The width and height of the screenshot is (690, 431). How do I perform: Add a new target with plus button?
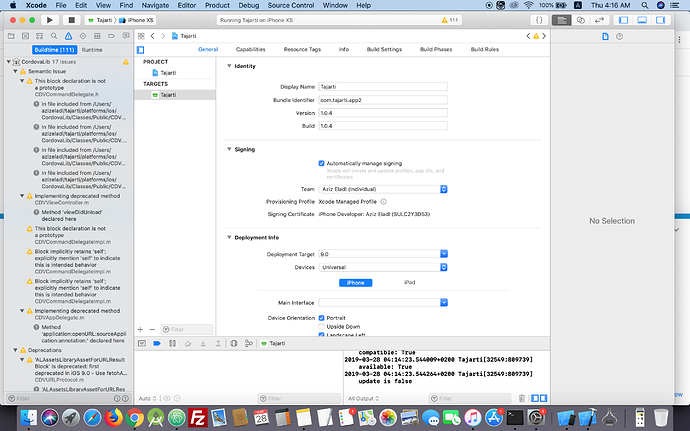(140, 329)
